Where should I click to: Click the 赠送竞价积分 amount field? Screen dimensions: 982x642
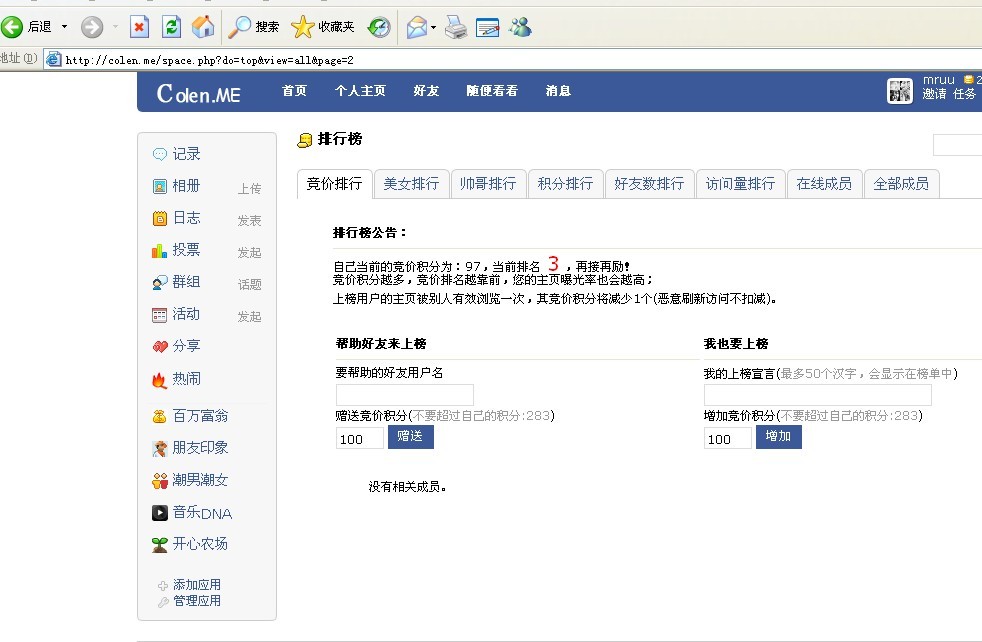tap(359, 438)
